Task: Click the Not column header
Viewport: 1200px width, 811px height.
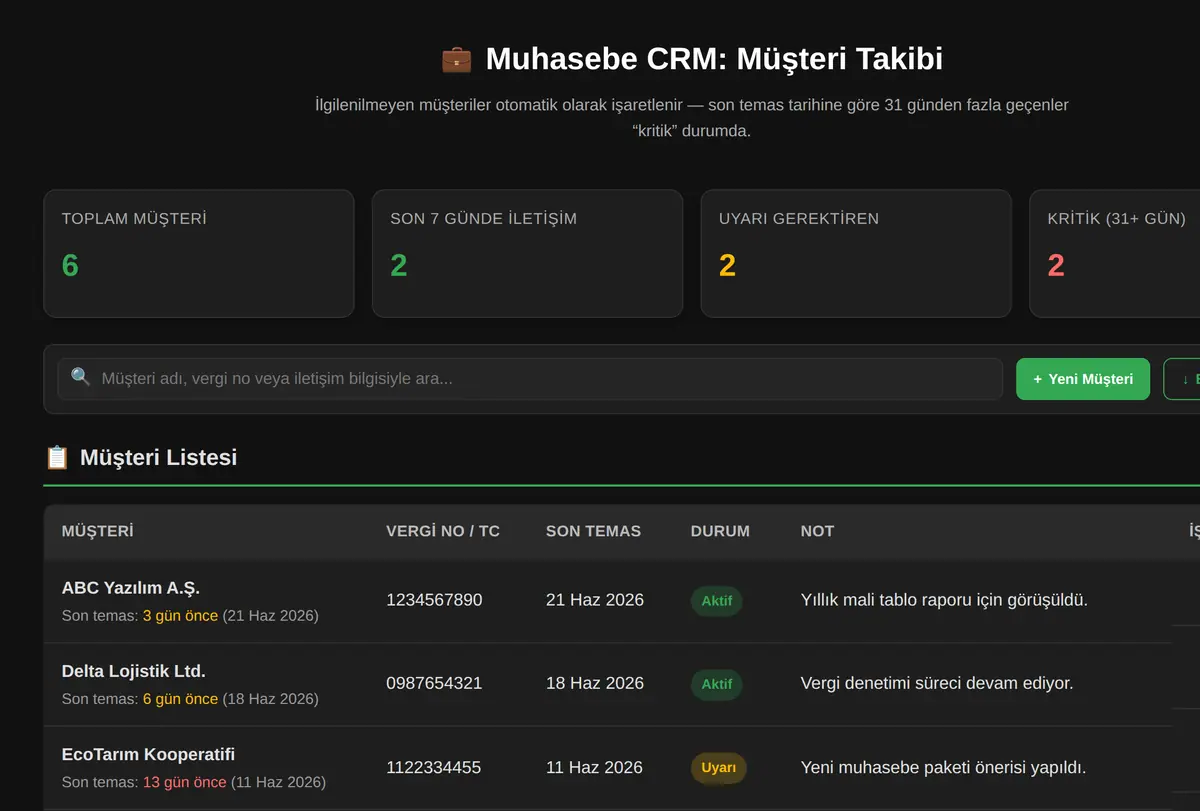Action: pyautogui.click(x=817, y=531)
